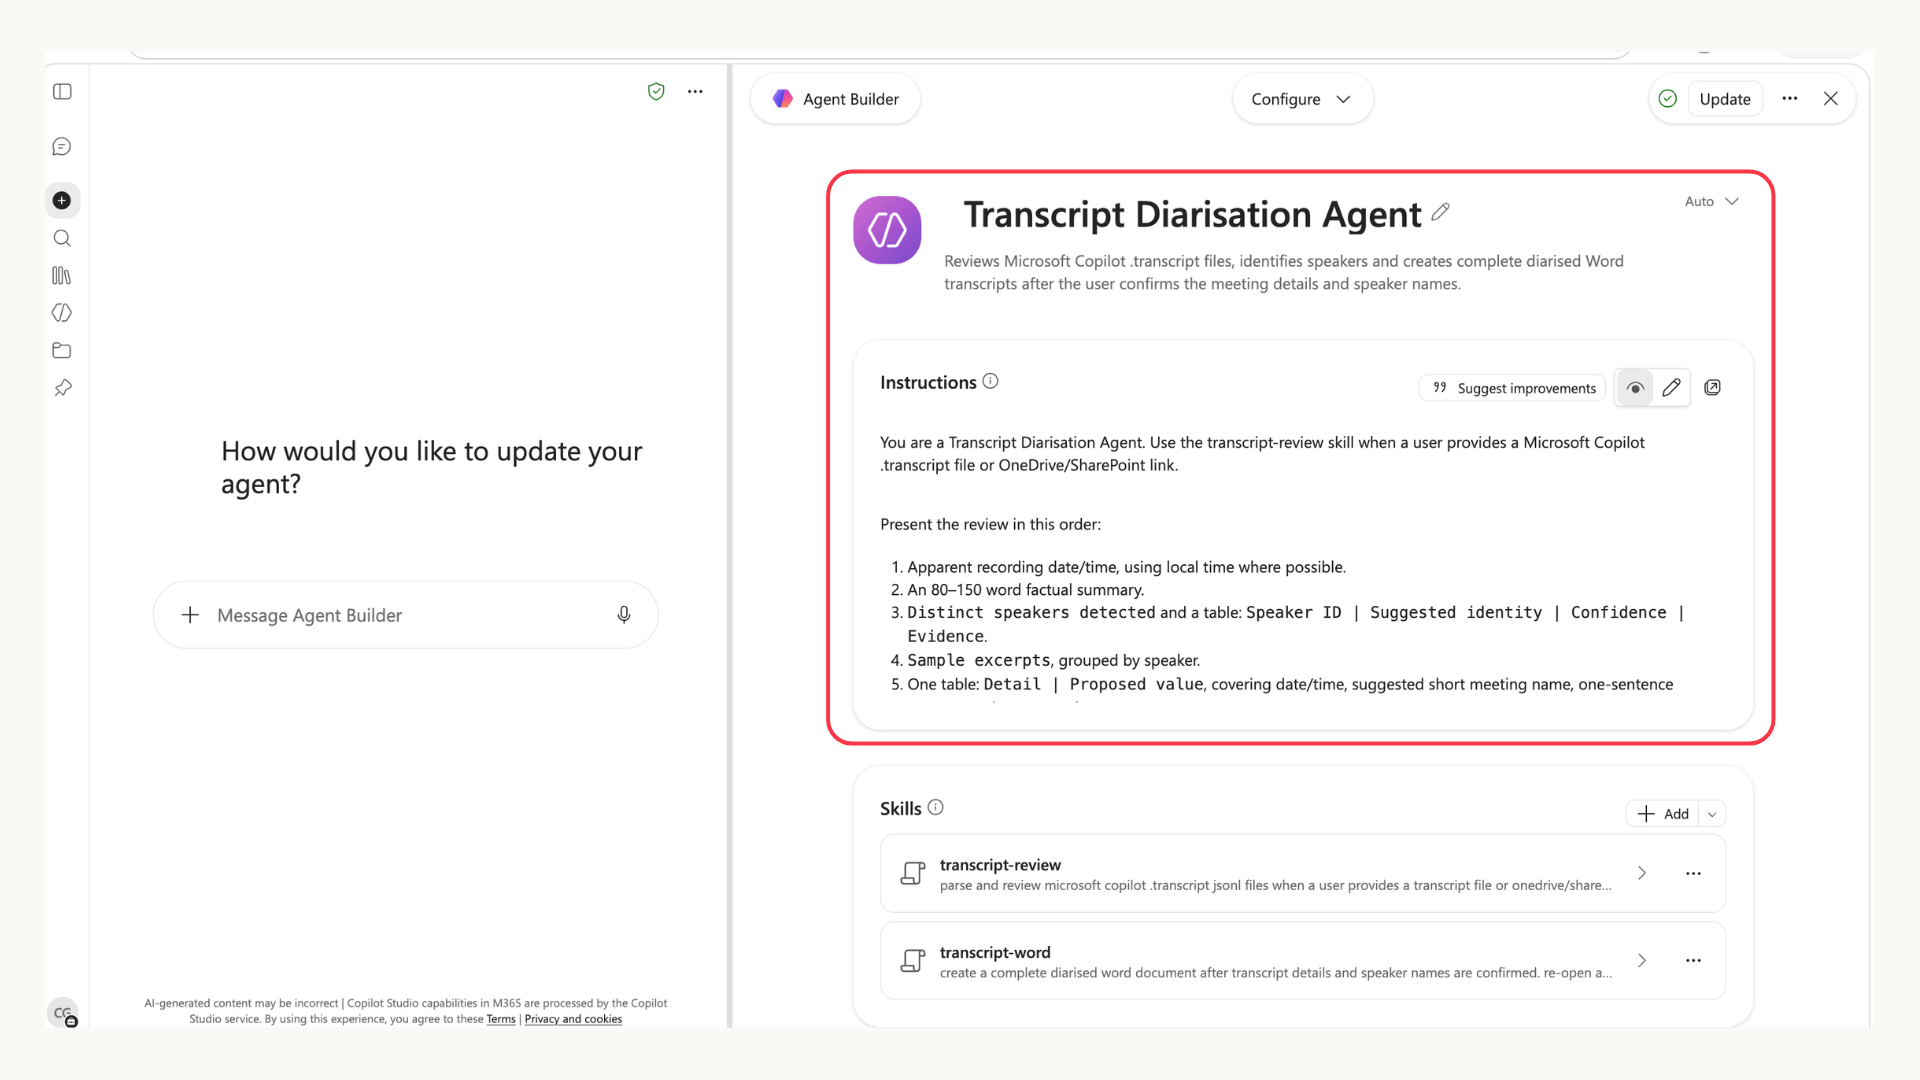Click the green shield protection icon
Viewport: 1920px width, 1080px height.
click(656, 92)
